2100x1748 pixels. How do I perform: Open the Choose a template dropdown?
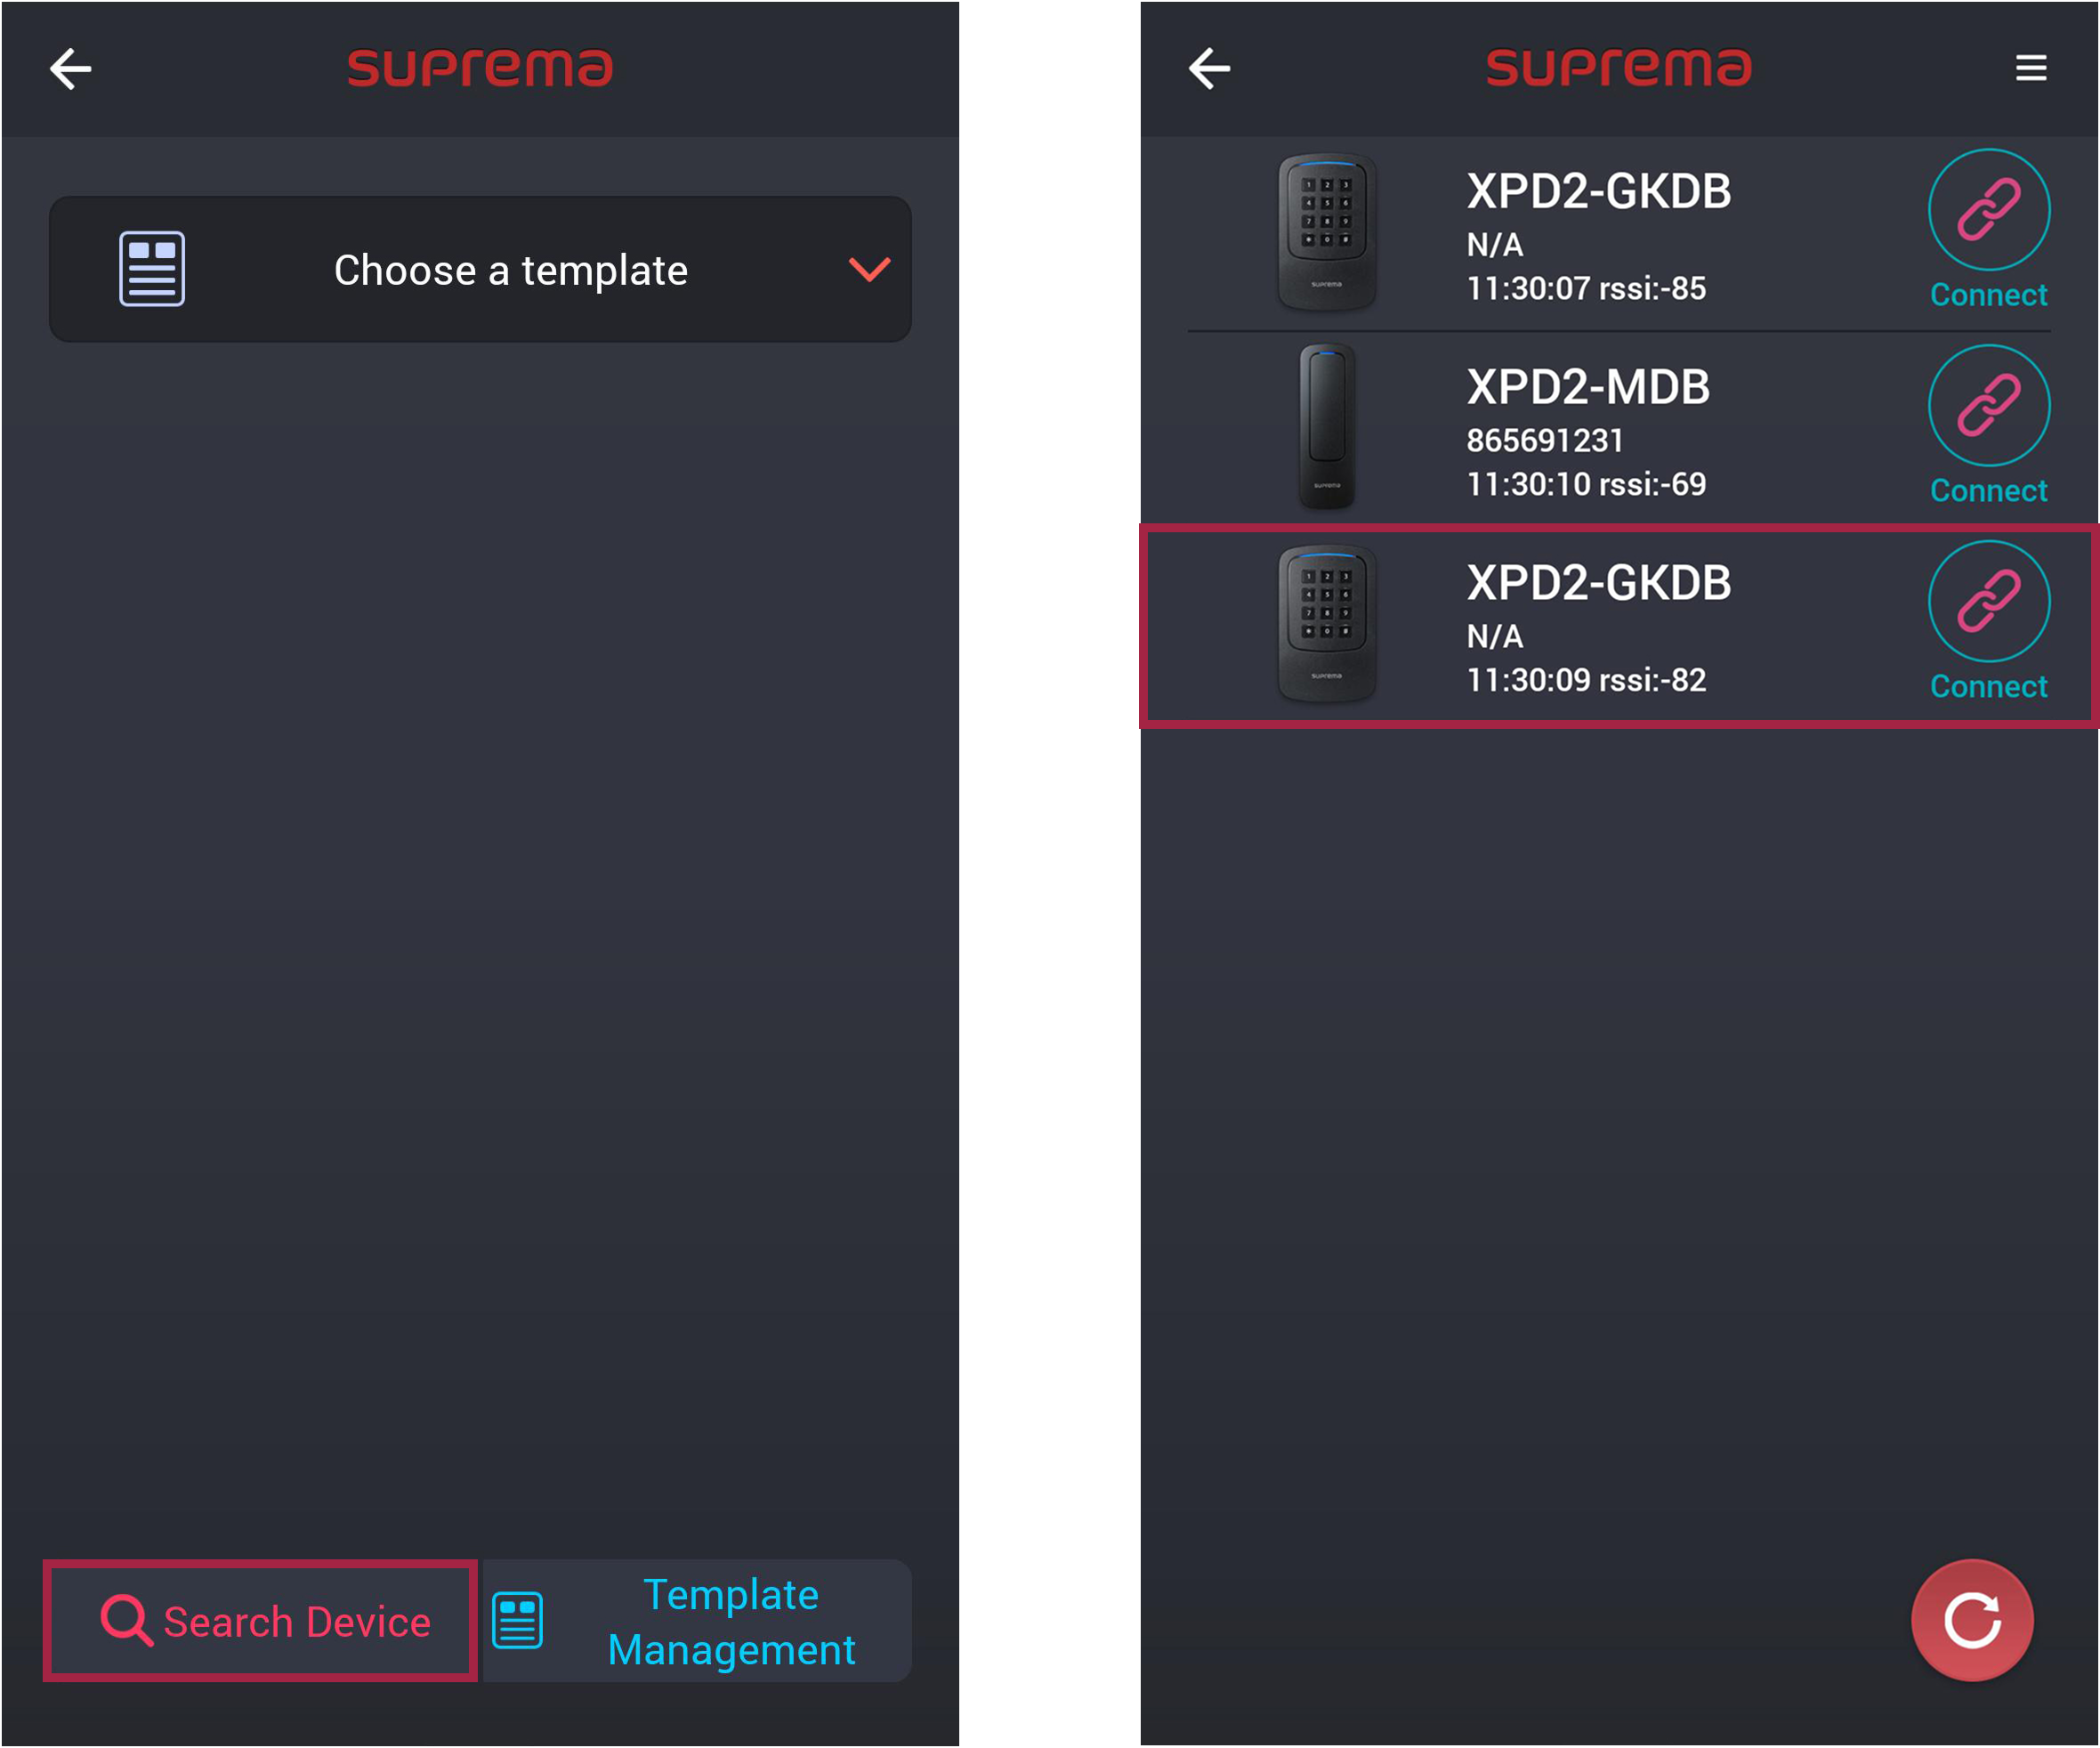coord(480,269)
